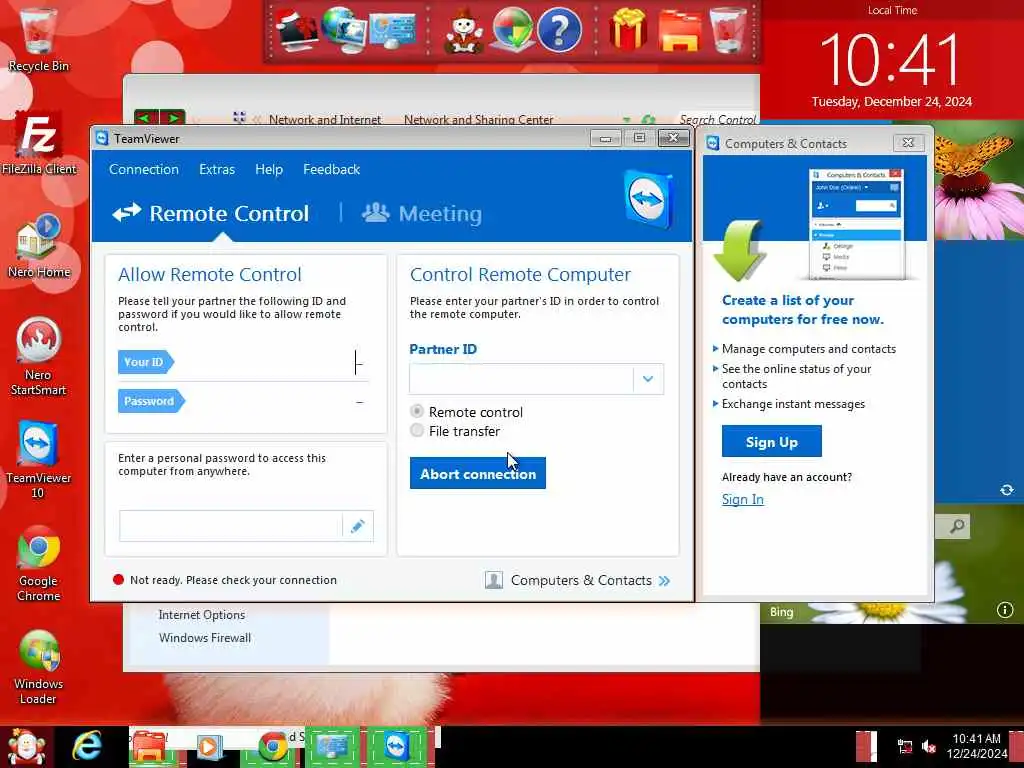Click the Sign Up button

click(x=771, y=442)
